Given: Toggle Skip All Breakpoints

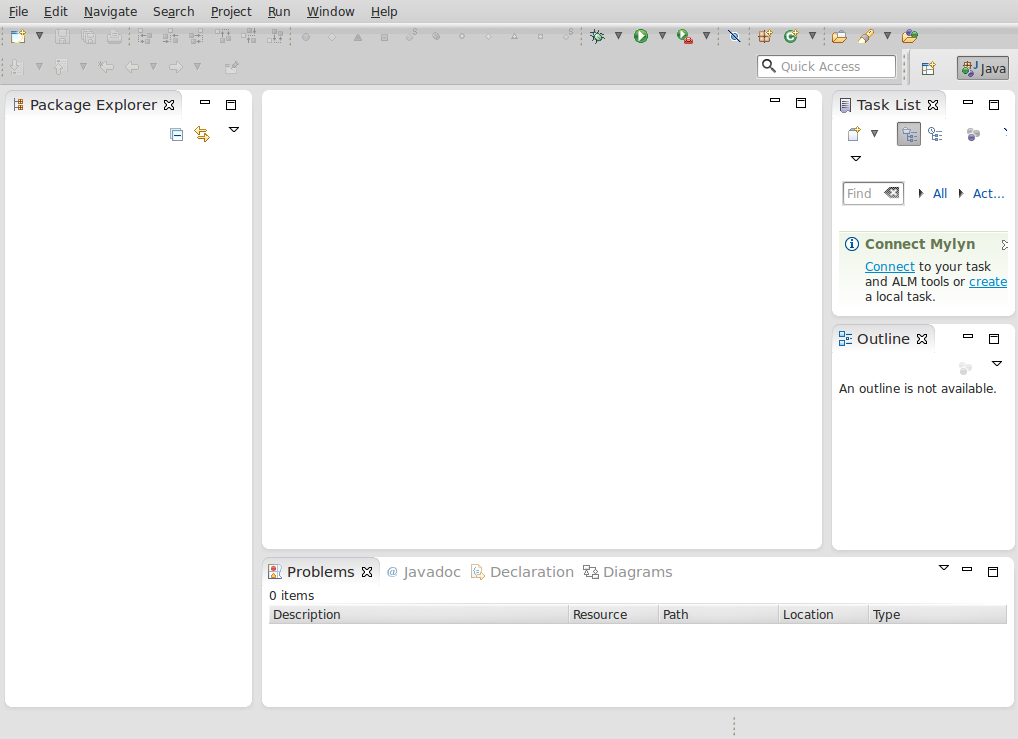Looking at the screenshot, I should pyautogui.click(x=735, y=35).
